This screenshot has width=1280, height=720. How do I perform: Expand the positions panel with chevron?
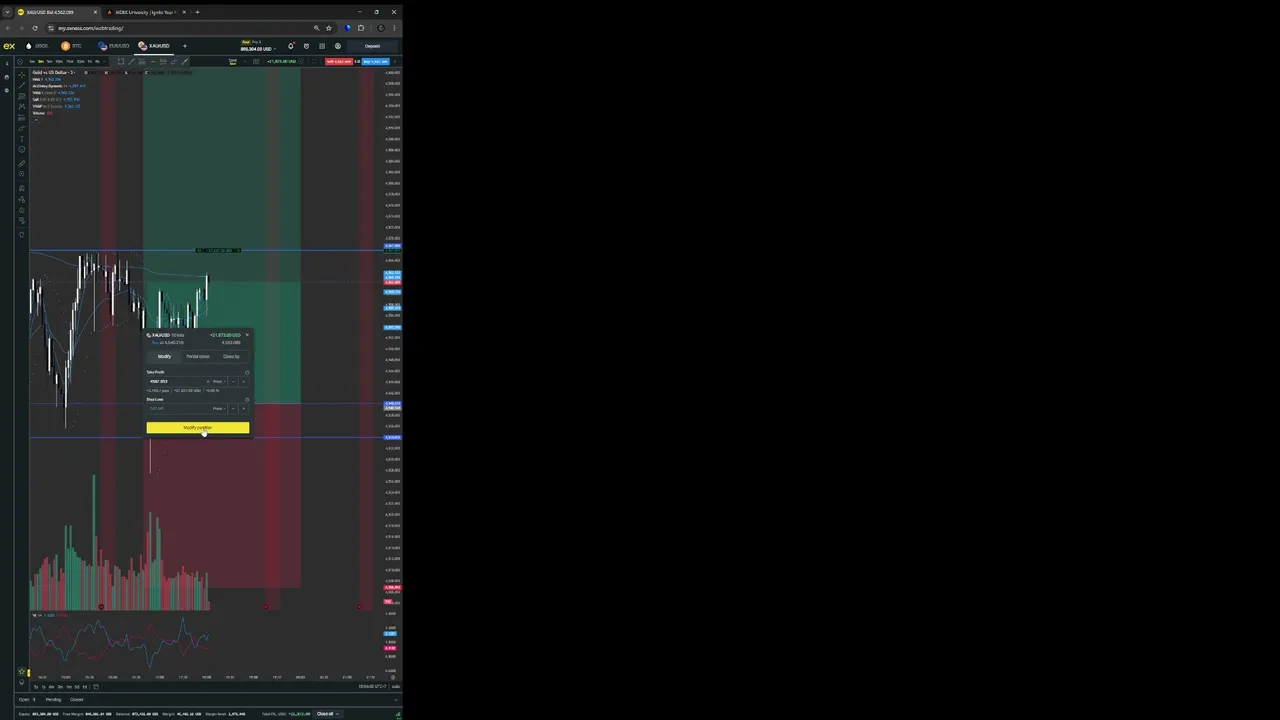point(396,700)
